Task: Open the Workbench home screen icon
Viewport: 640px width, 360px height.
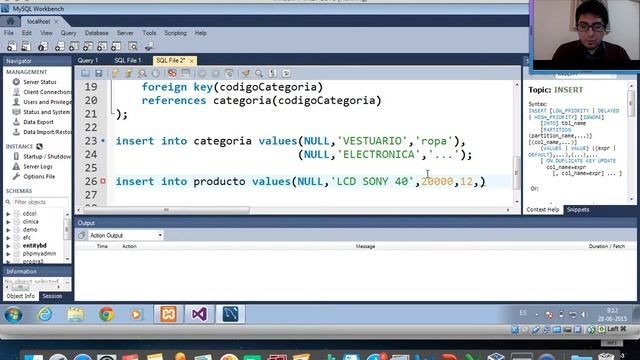Action: [11, 21]
